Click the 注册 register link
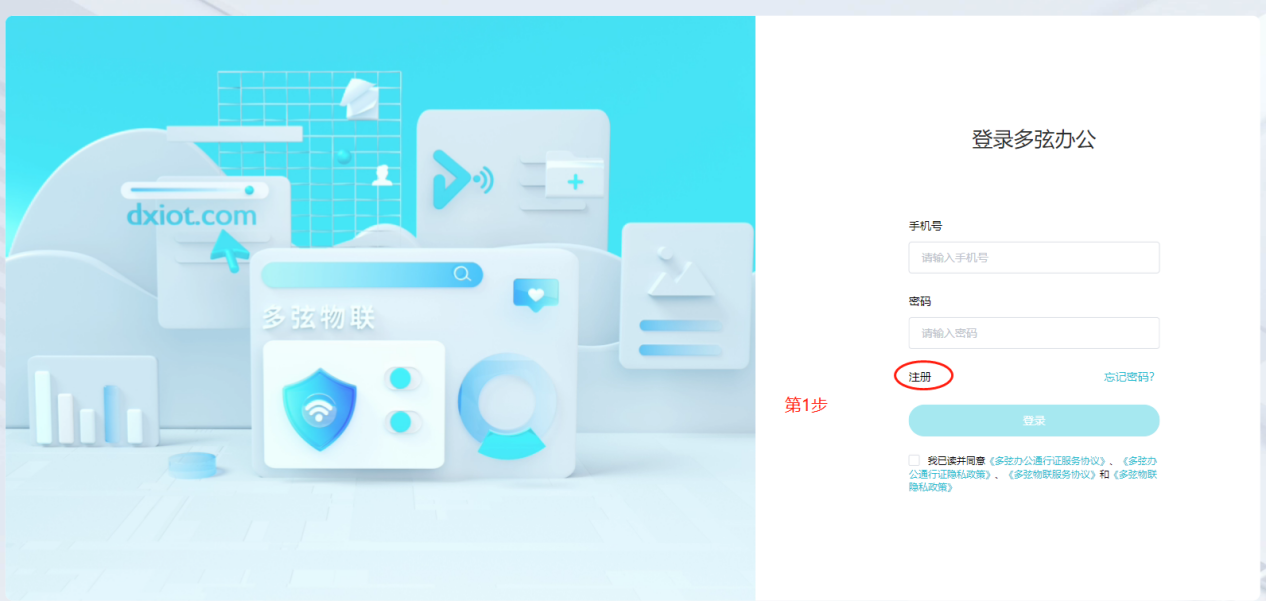Viewport: 1266px width, 601px height. [x=919, y=377]
